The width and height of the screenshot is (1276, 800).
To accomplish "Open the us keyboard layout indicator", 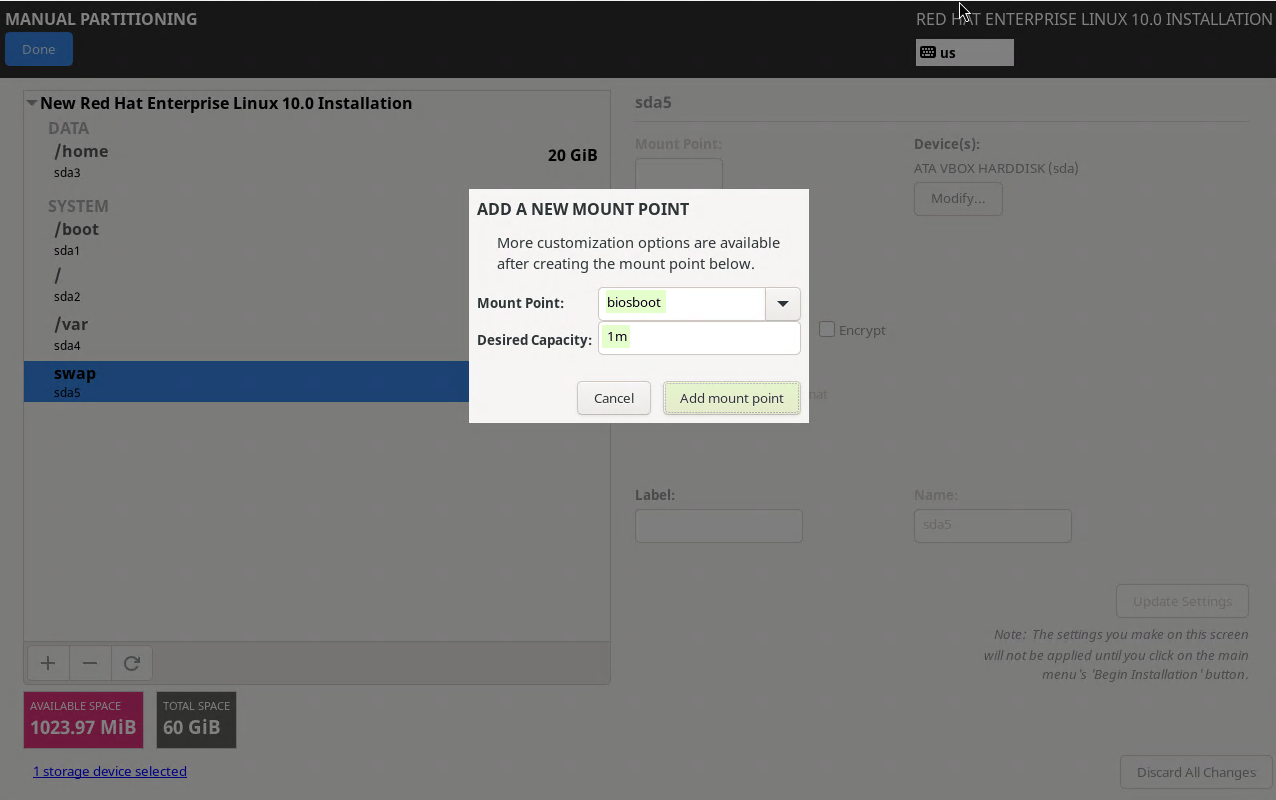I will [x=965, y=53].
